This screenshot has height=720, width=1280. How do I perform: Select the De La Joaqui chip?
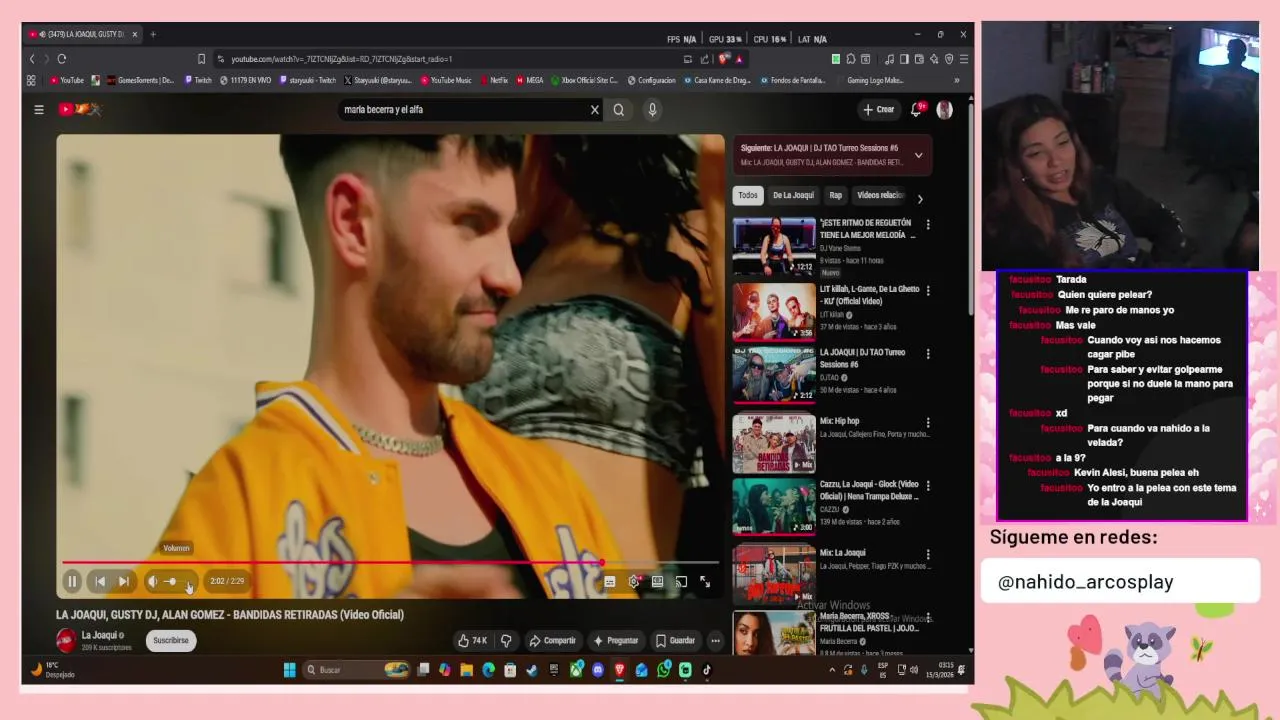tap(793, 196)
